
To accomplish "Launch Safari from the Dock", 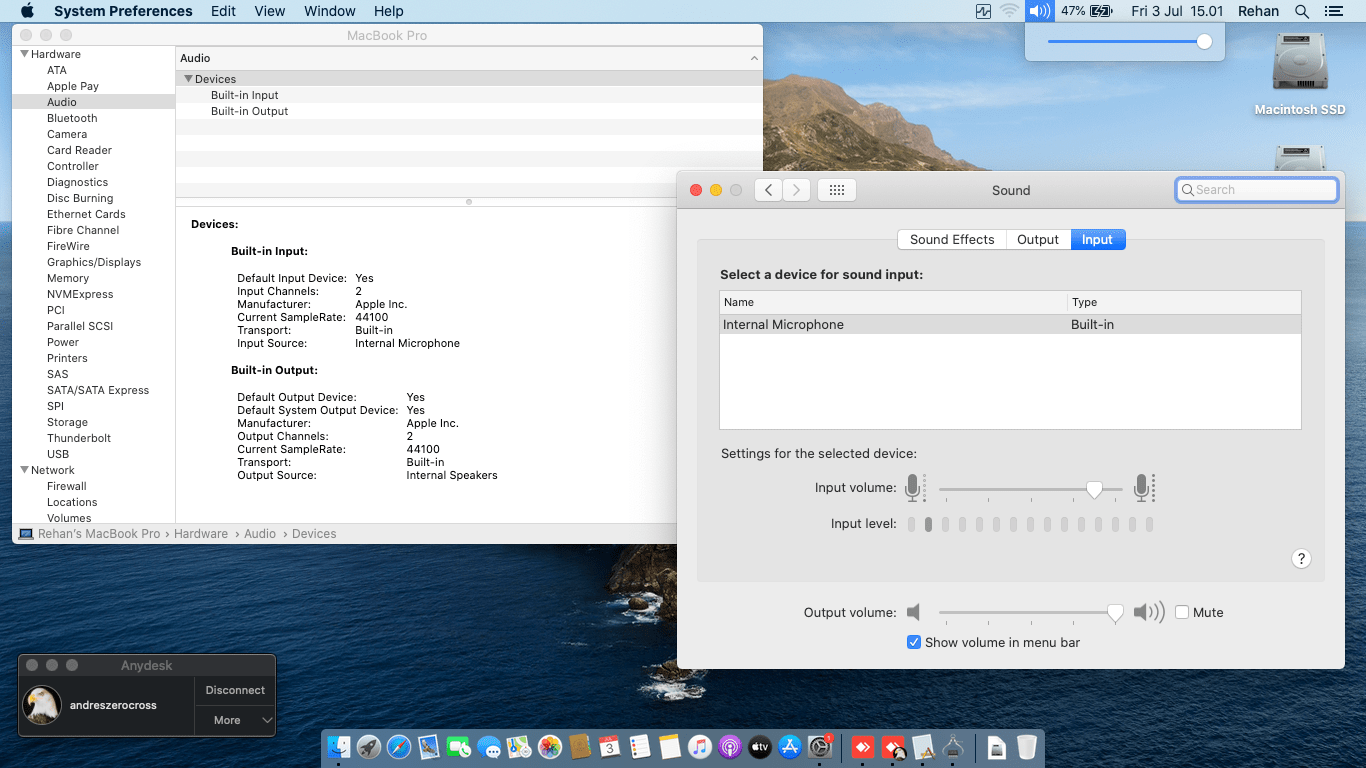I will pyautogui.click(x=399, y=747).
